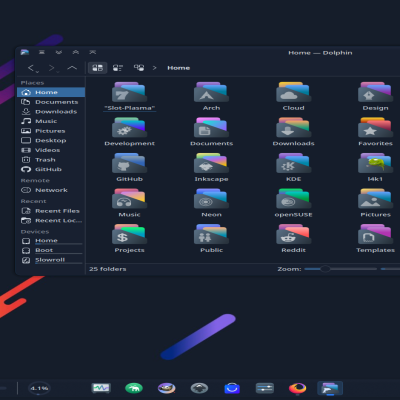
Task: Go back using the back arrow
Action: click(31, 68)
